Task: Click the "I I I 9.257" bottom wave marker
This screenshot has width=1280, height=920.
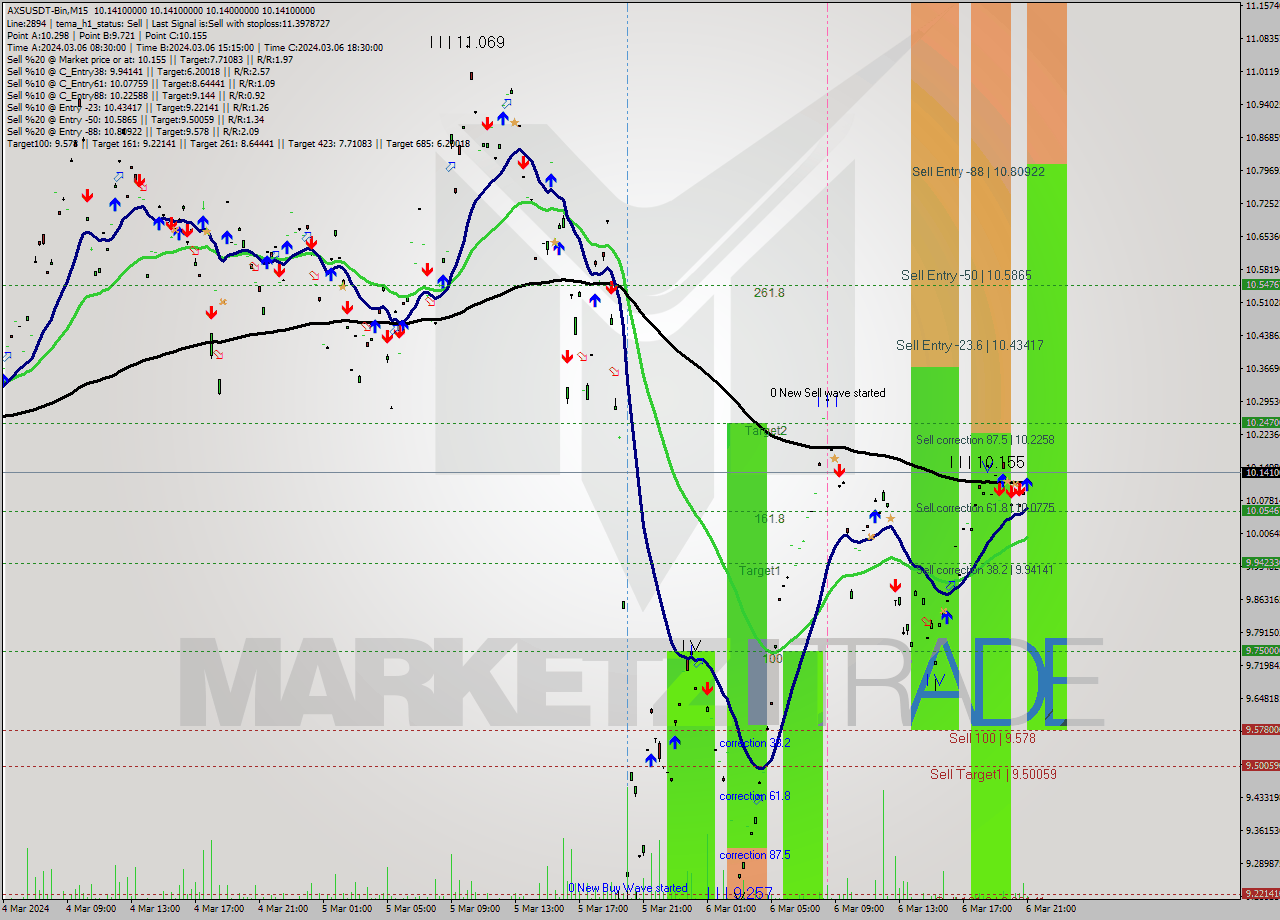Action: coord(740,893)
